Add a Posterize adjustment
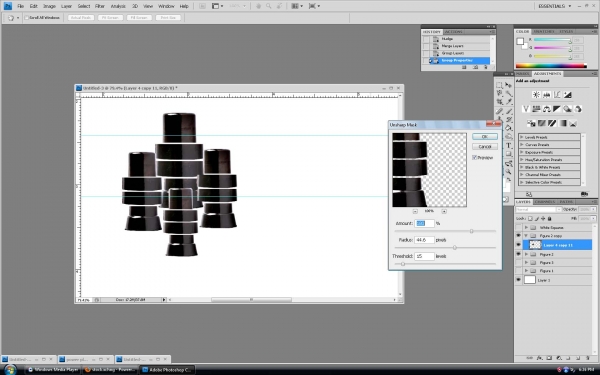Screen dimensions: 600x375 point(541,123)
